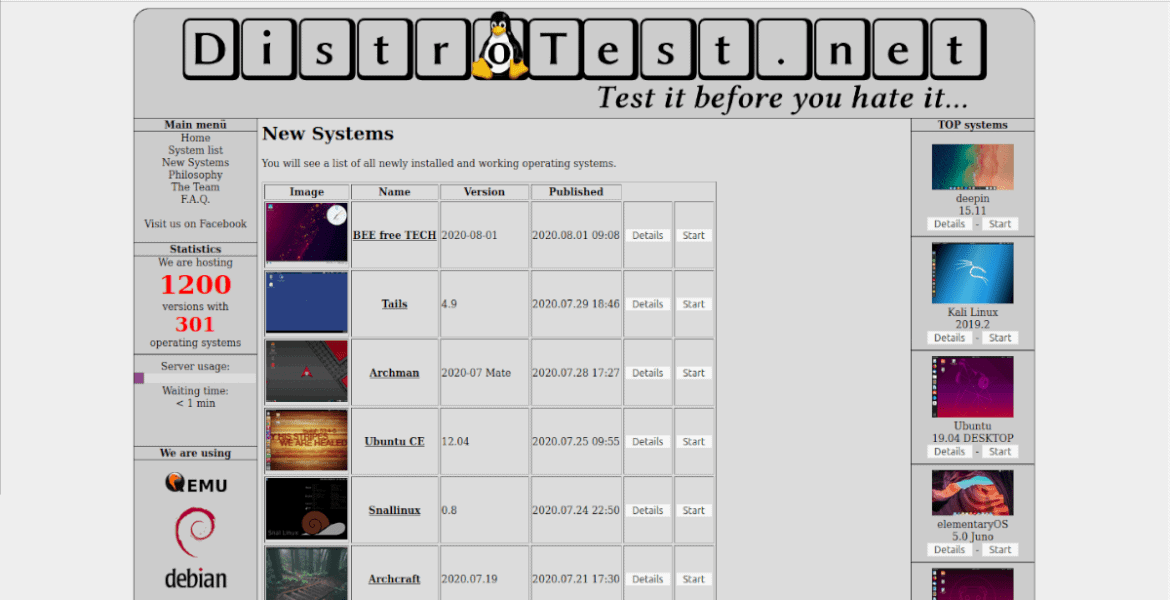The image size is (1170, 600).
Task: Click the Archcraft name link
Action: pos(394,579)
